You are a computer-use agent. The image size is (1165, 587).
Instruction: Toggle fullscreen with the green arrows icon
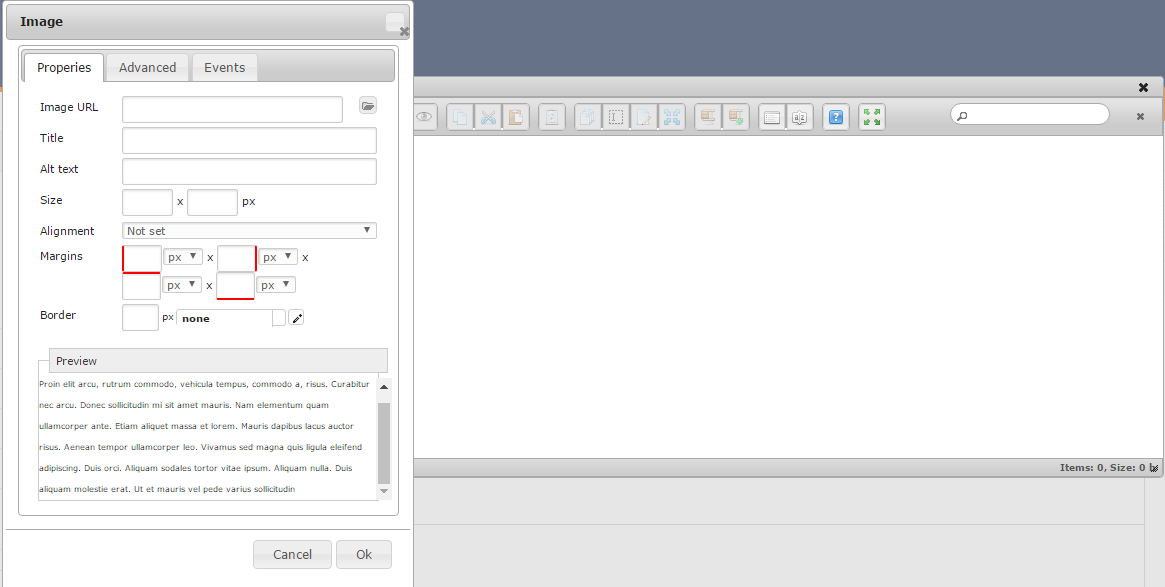click(872, 117)
